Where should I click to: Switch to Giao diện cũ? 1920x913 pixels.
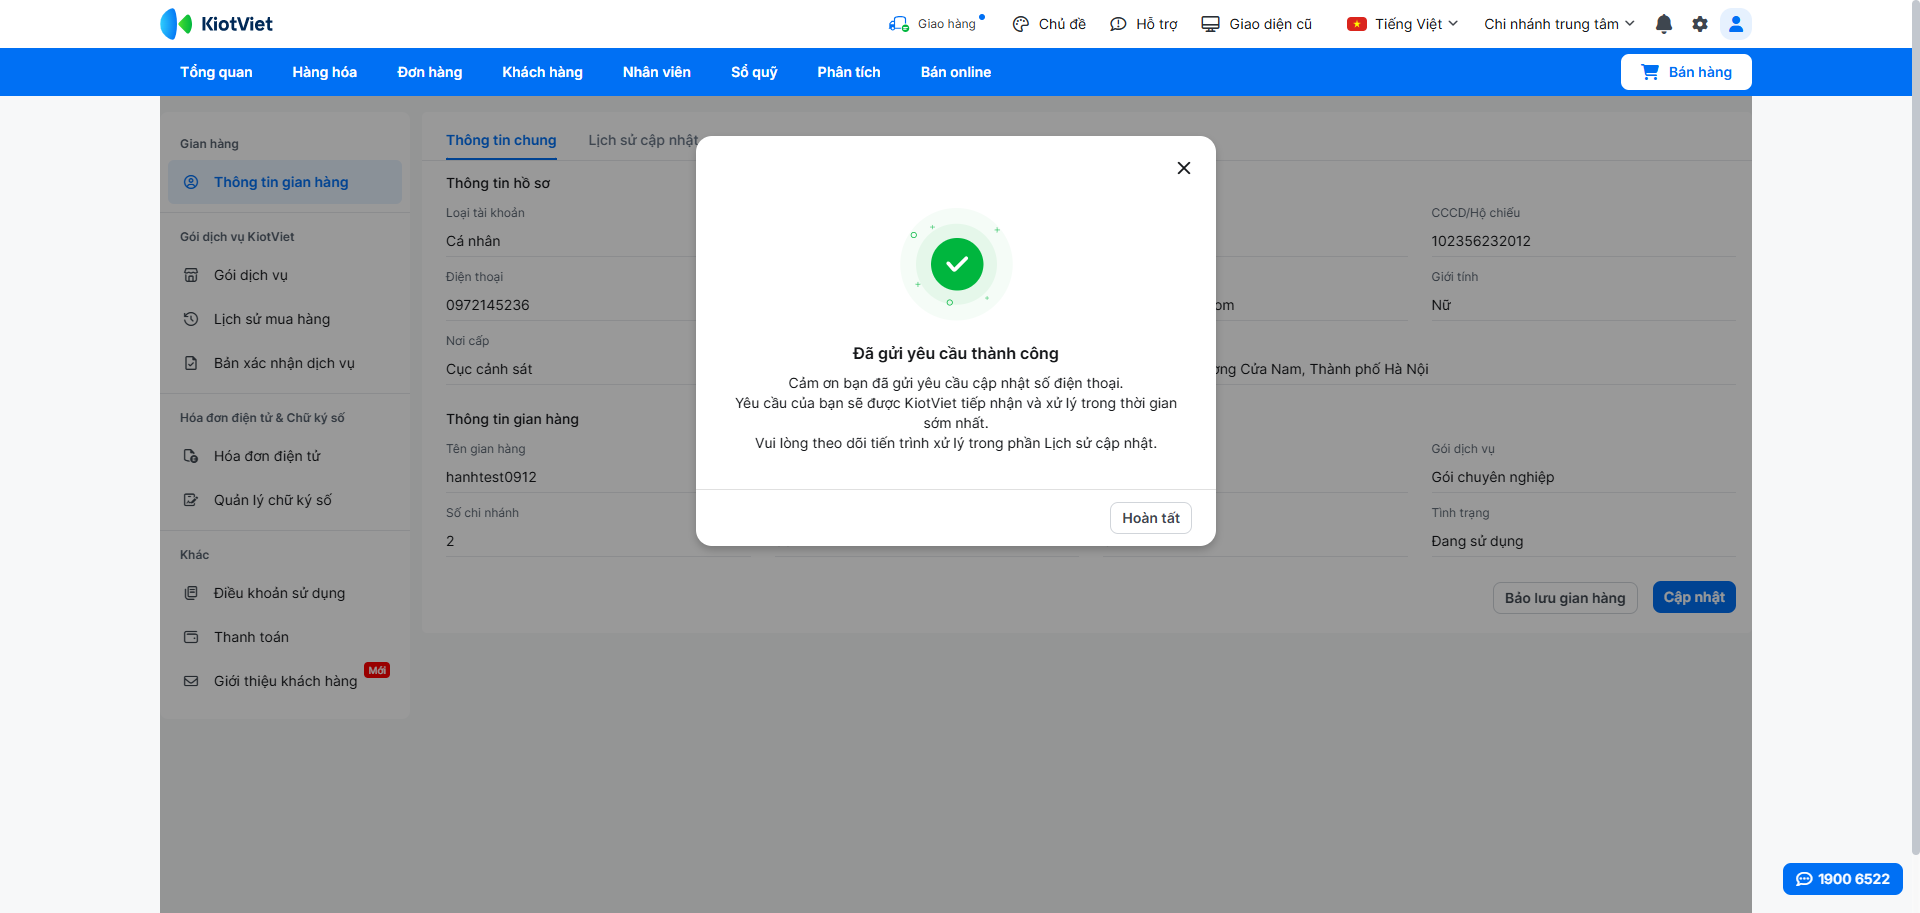pos(1257,24)
